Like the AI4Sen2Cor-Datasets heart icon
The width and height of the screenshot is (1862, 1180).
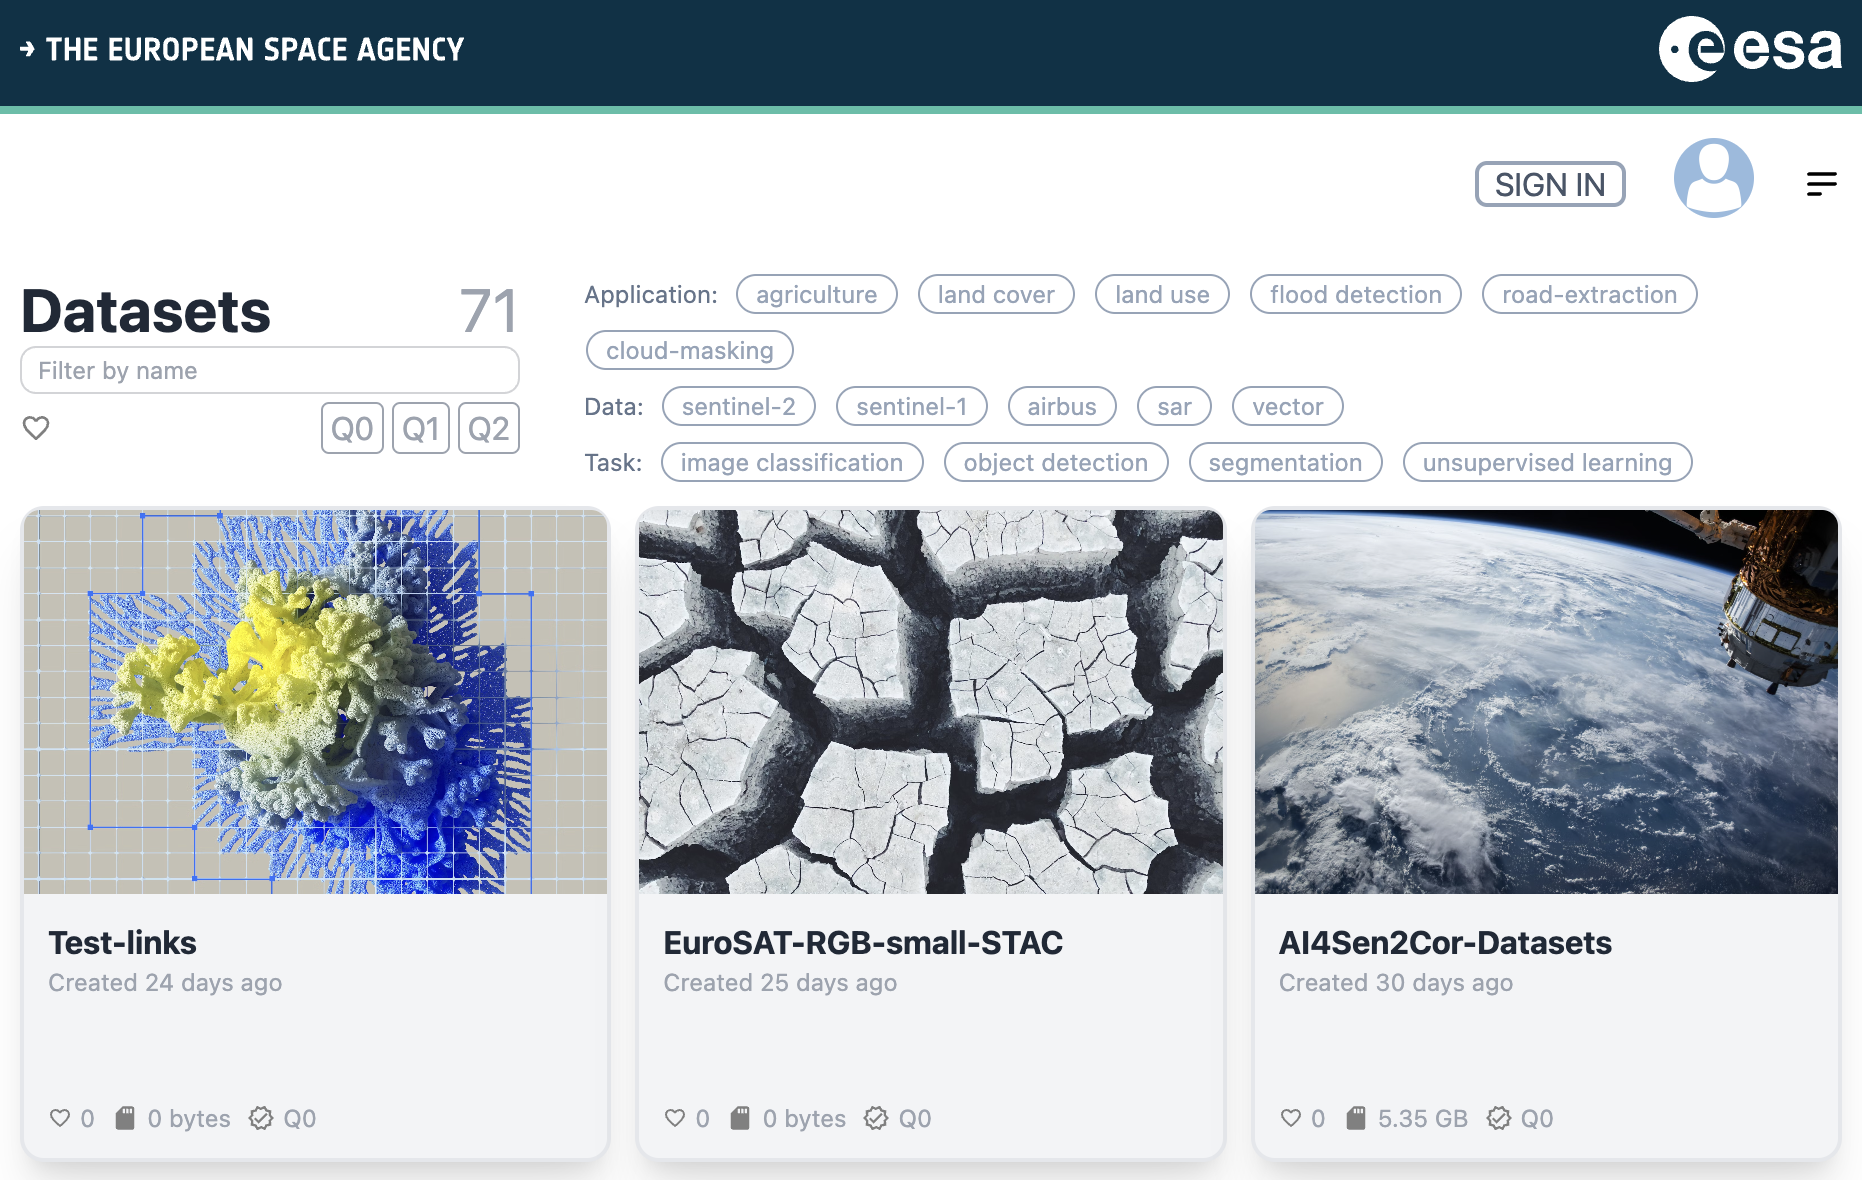[x=1291, y=1118]
